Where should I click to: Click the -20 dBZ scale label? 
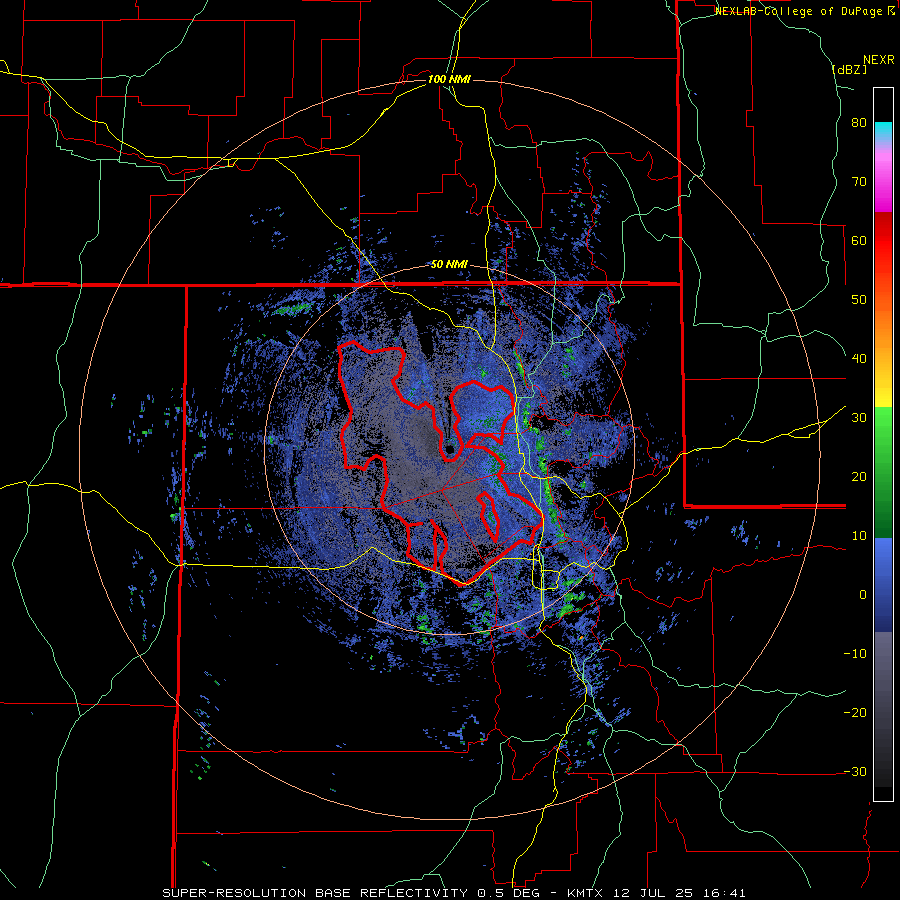855,713
